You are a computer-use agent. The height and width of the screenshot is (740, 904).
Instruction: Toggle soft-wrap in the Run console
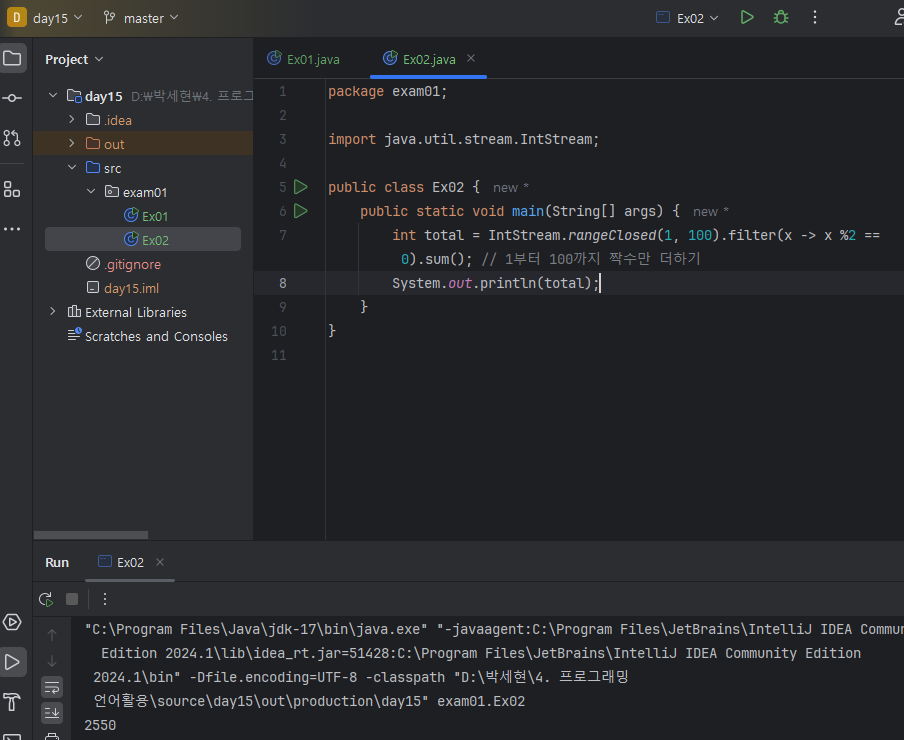click(52, 687)
